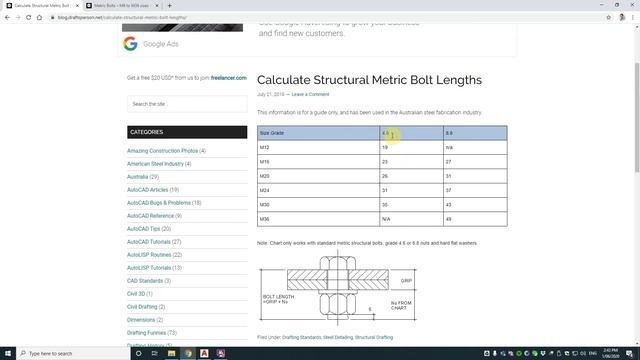
Task: Switch to Chrome in the taskbar
Action: pyautogui.click(x=188, y=353)
